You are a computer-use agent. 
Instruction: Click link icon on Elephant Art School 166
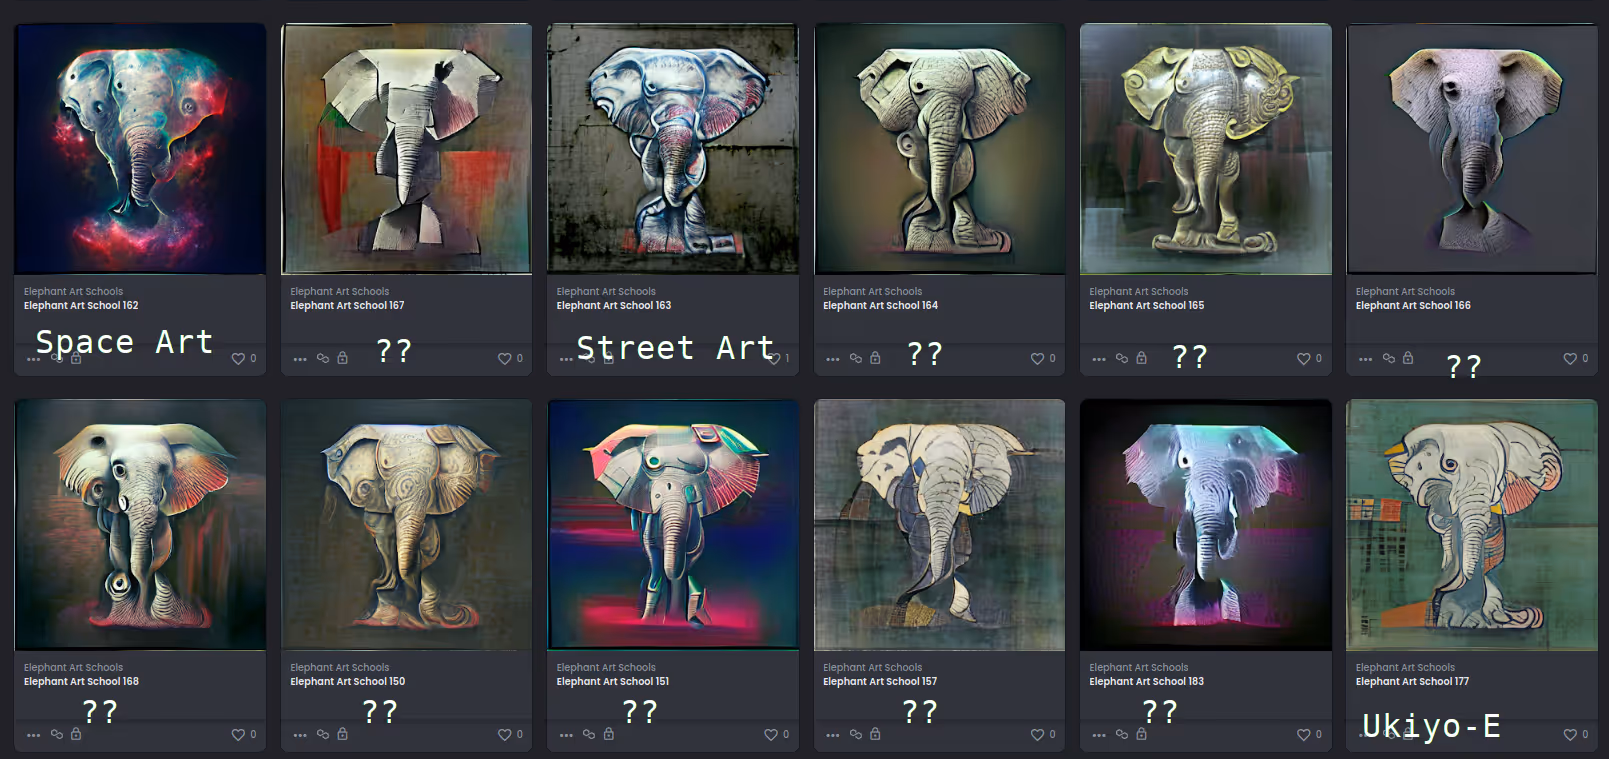click(x=1389, y=358)
